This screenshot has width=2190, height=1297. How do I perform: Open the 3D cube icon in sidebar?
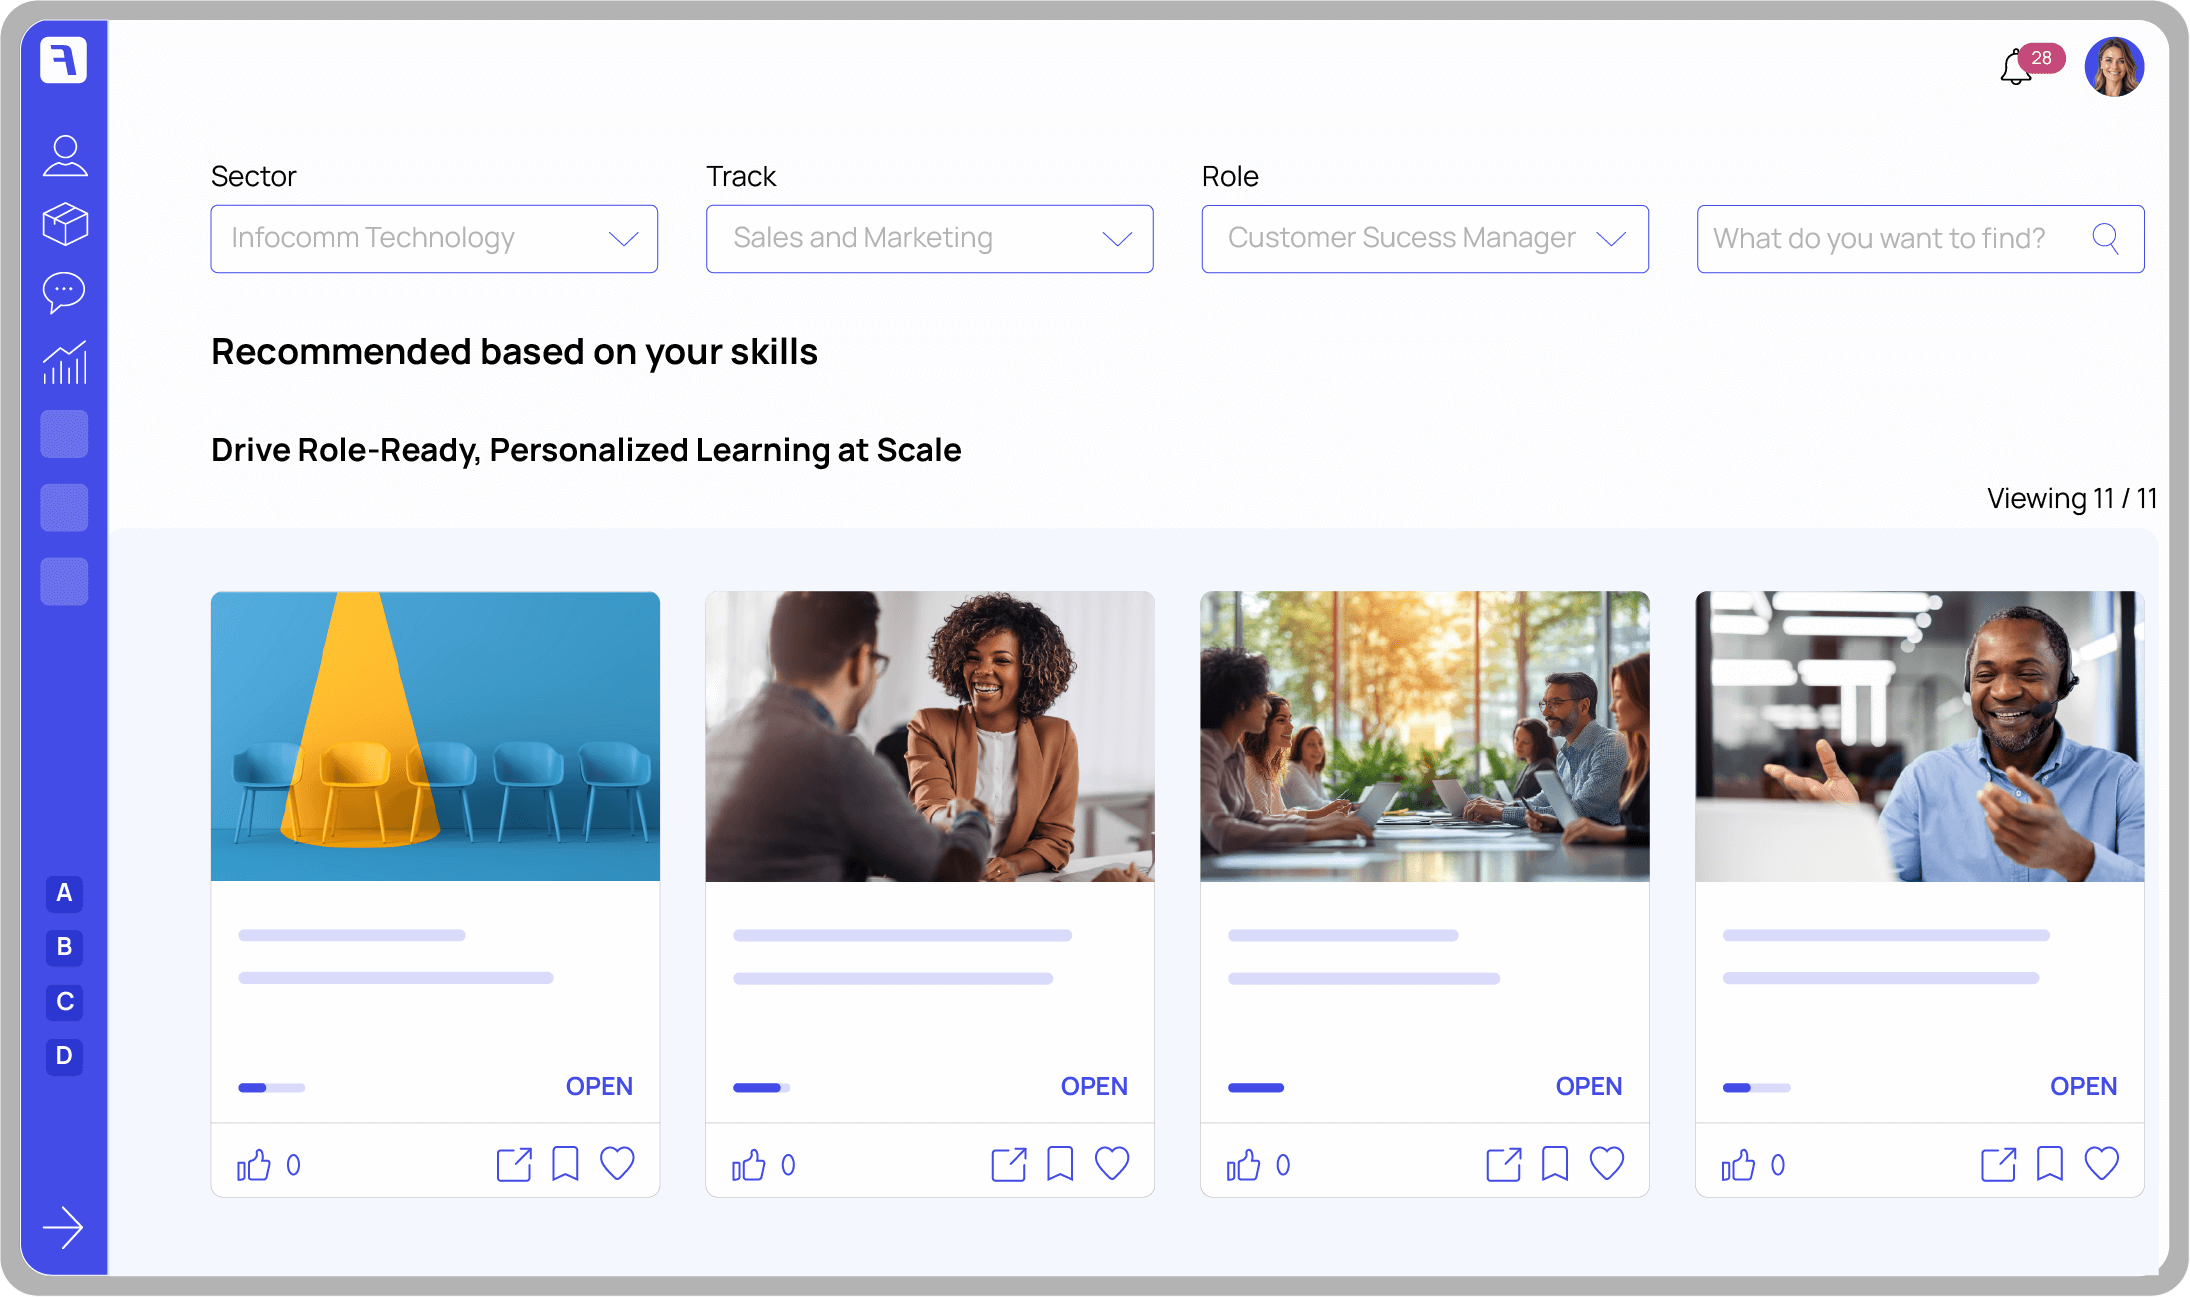[65, 224]
